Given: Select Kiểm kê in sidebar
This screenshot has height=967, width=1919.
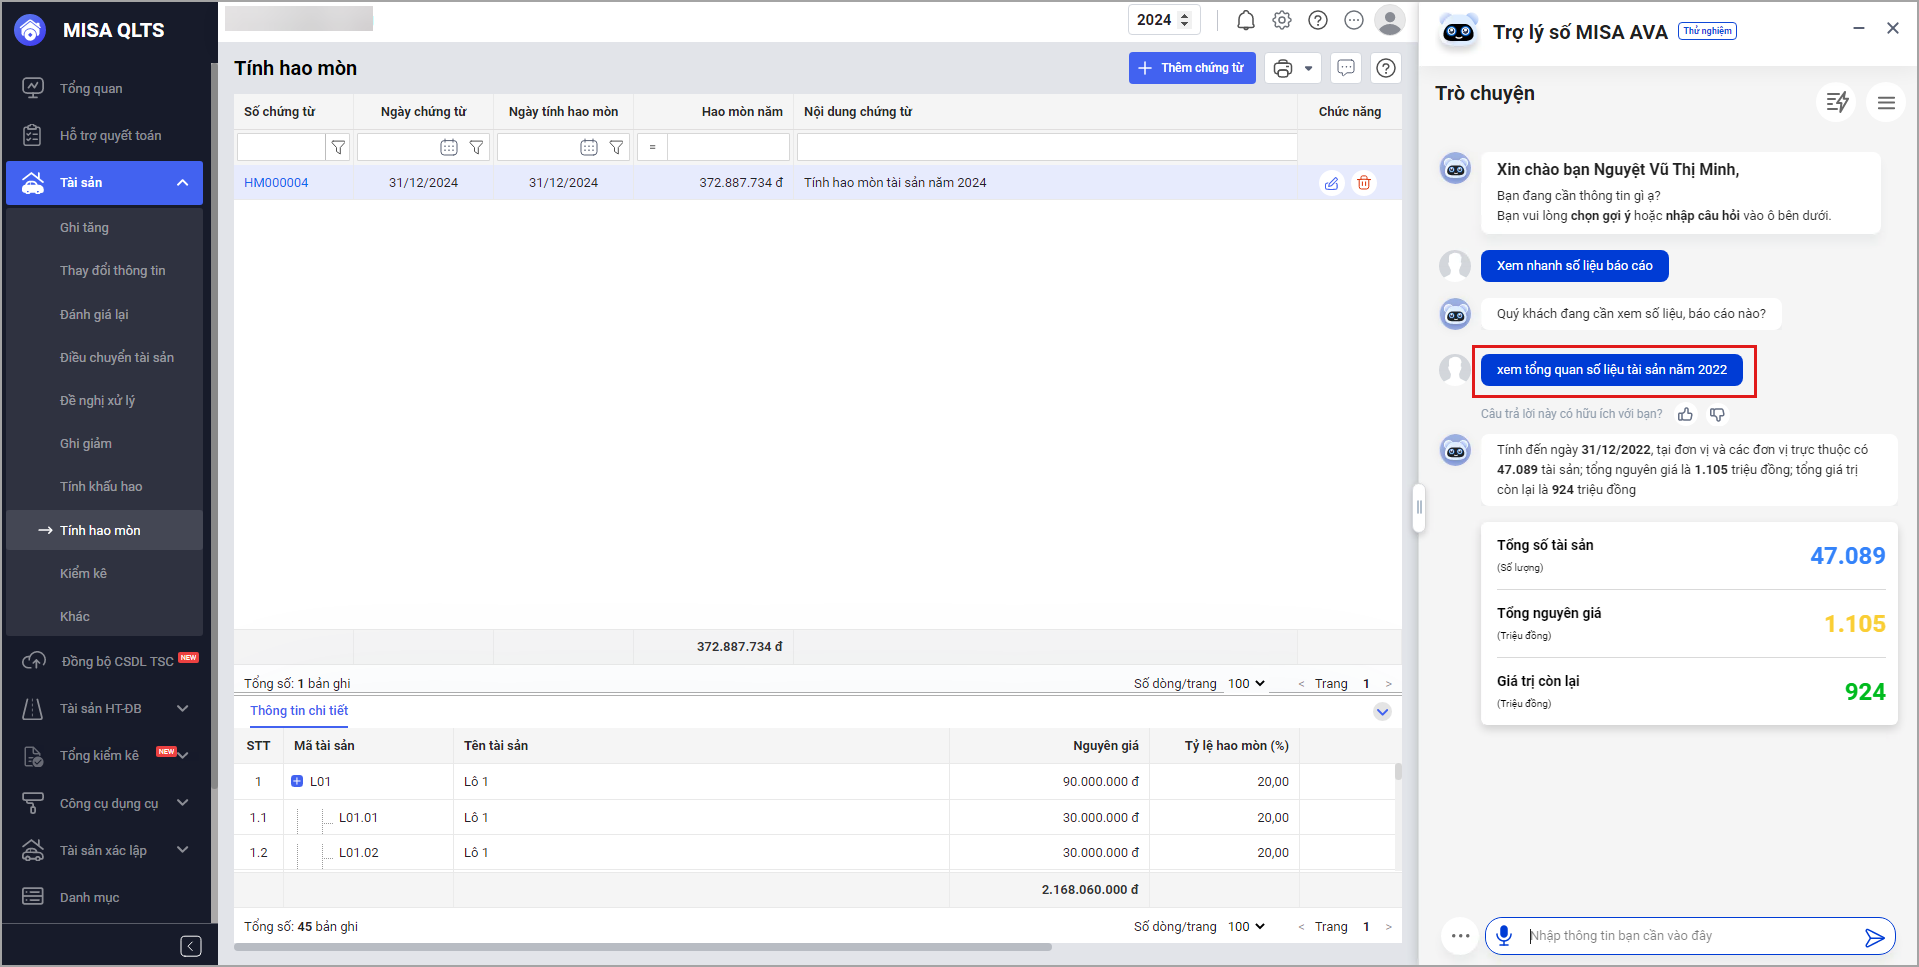Looking at the screenshot, I should pos(83,573).
